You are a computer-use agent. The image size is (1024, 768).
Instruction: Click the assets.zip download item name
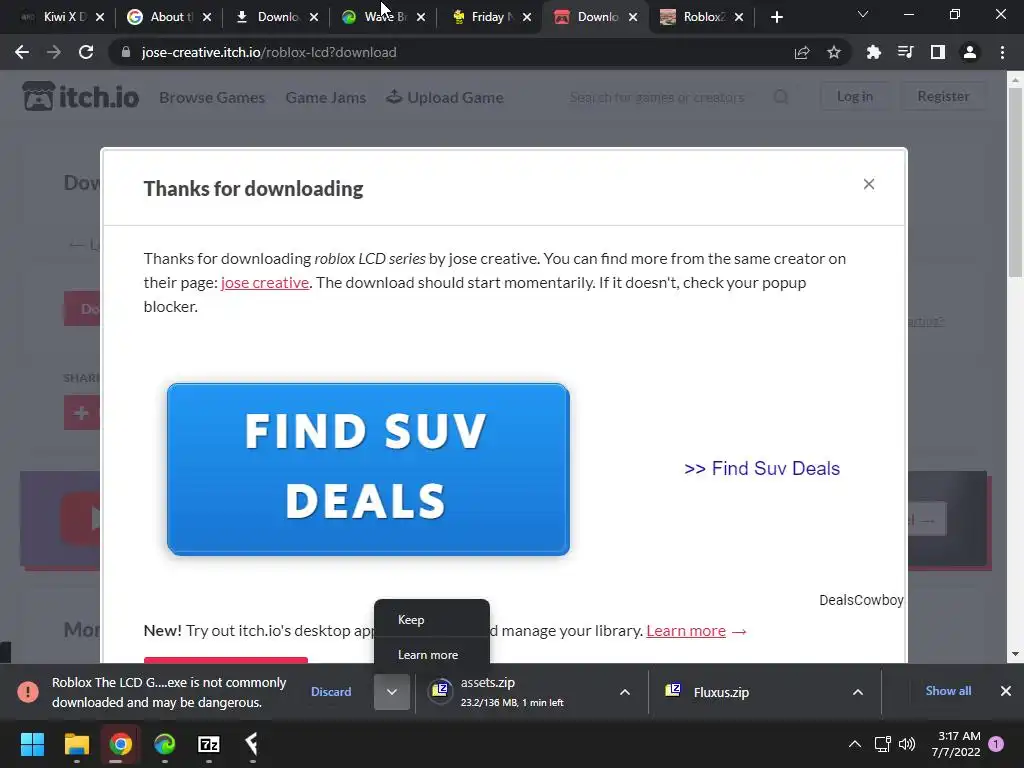488,682
